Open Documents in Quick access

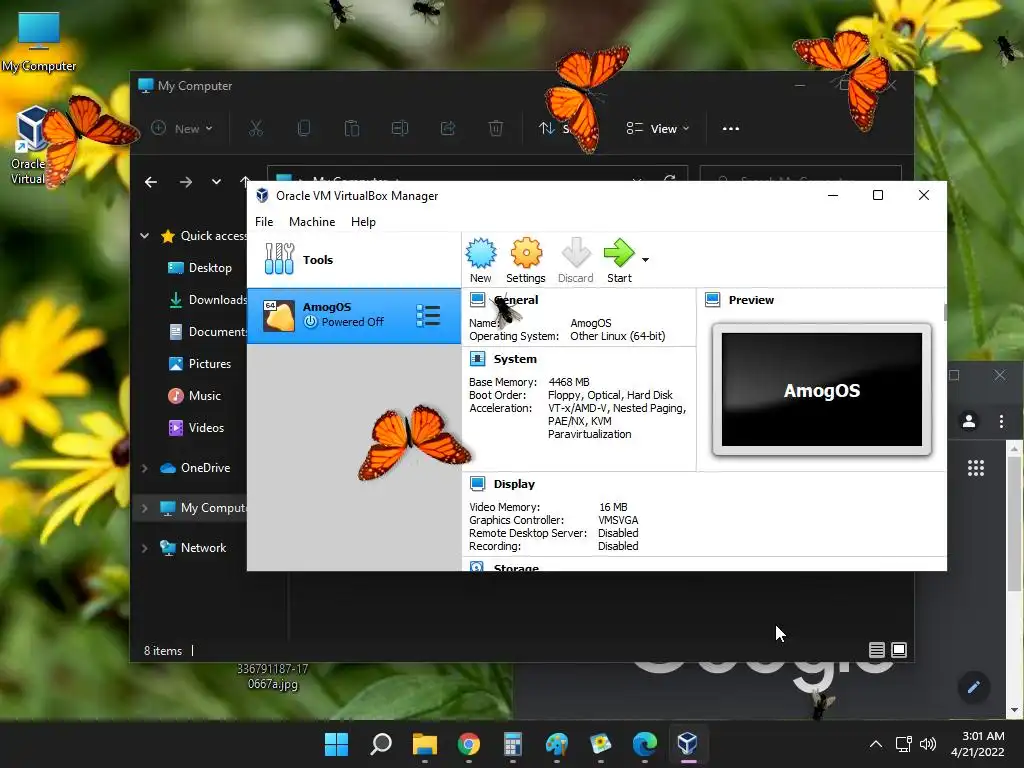(208, 332)
